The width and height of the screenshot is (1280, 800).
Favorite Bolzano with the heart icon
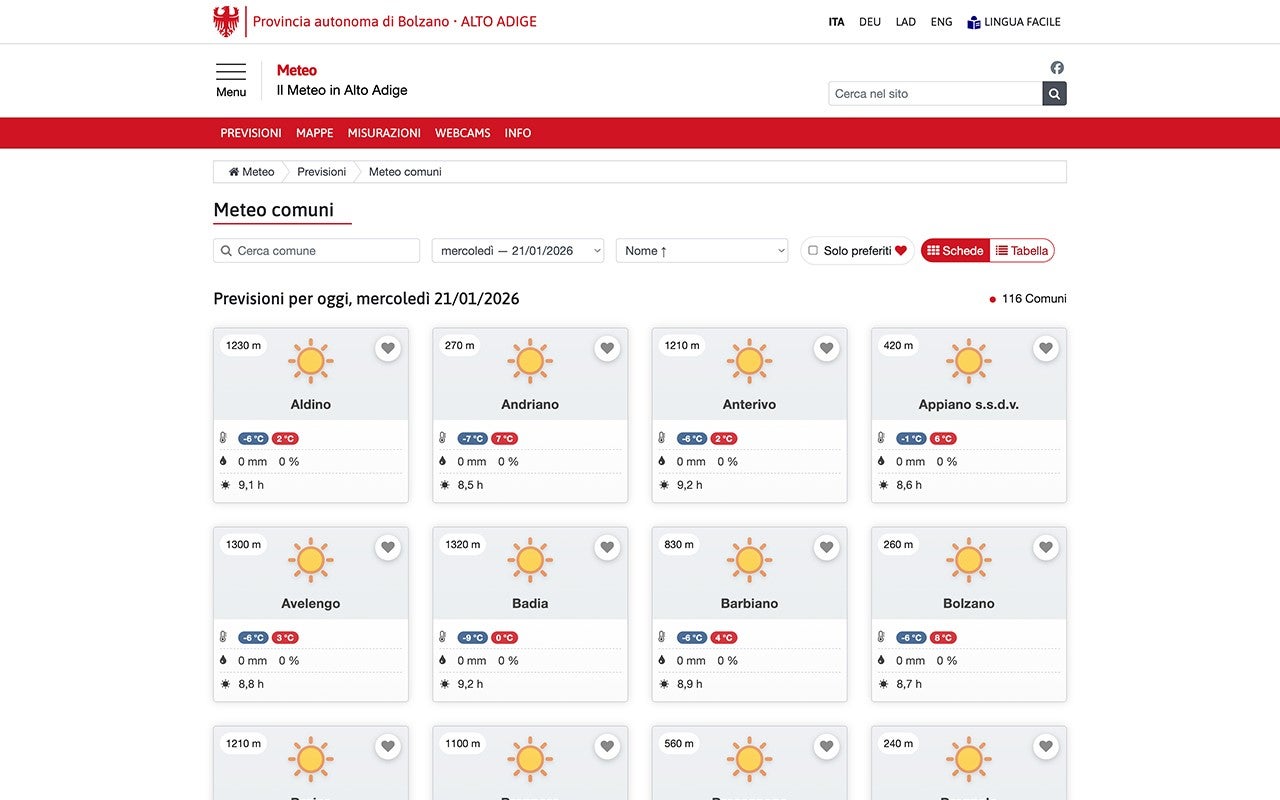coord(1046,547)
